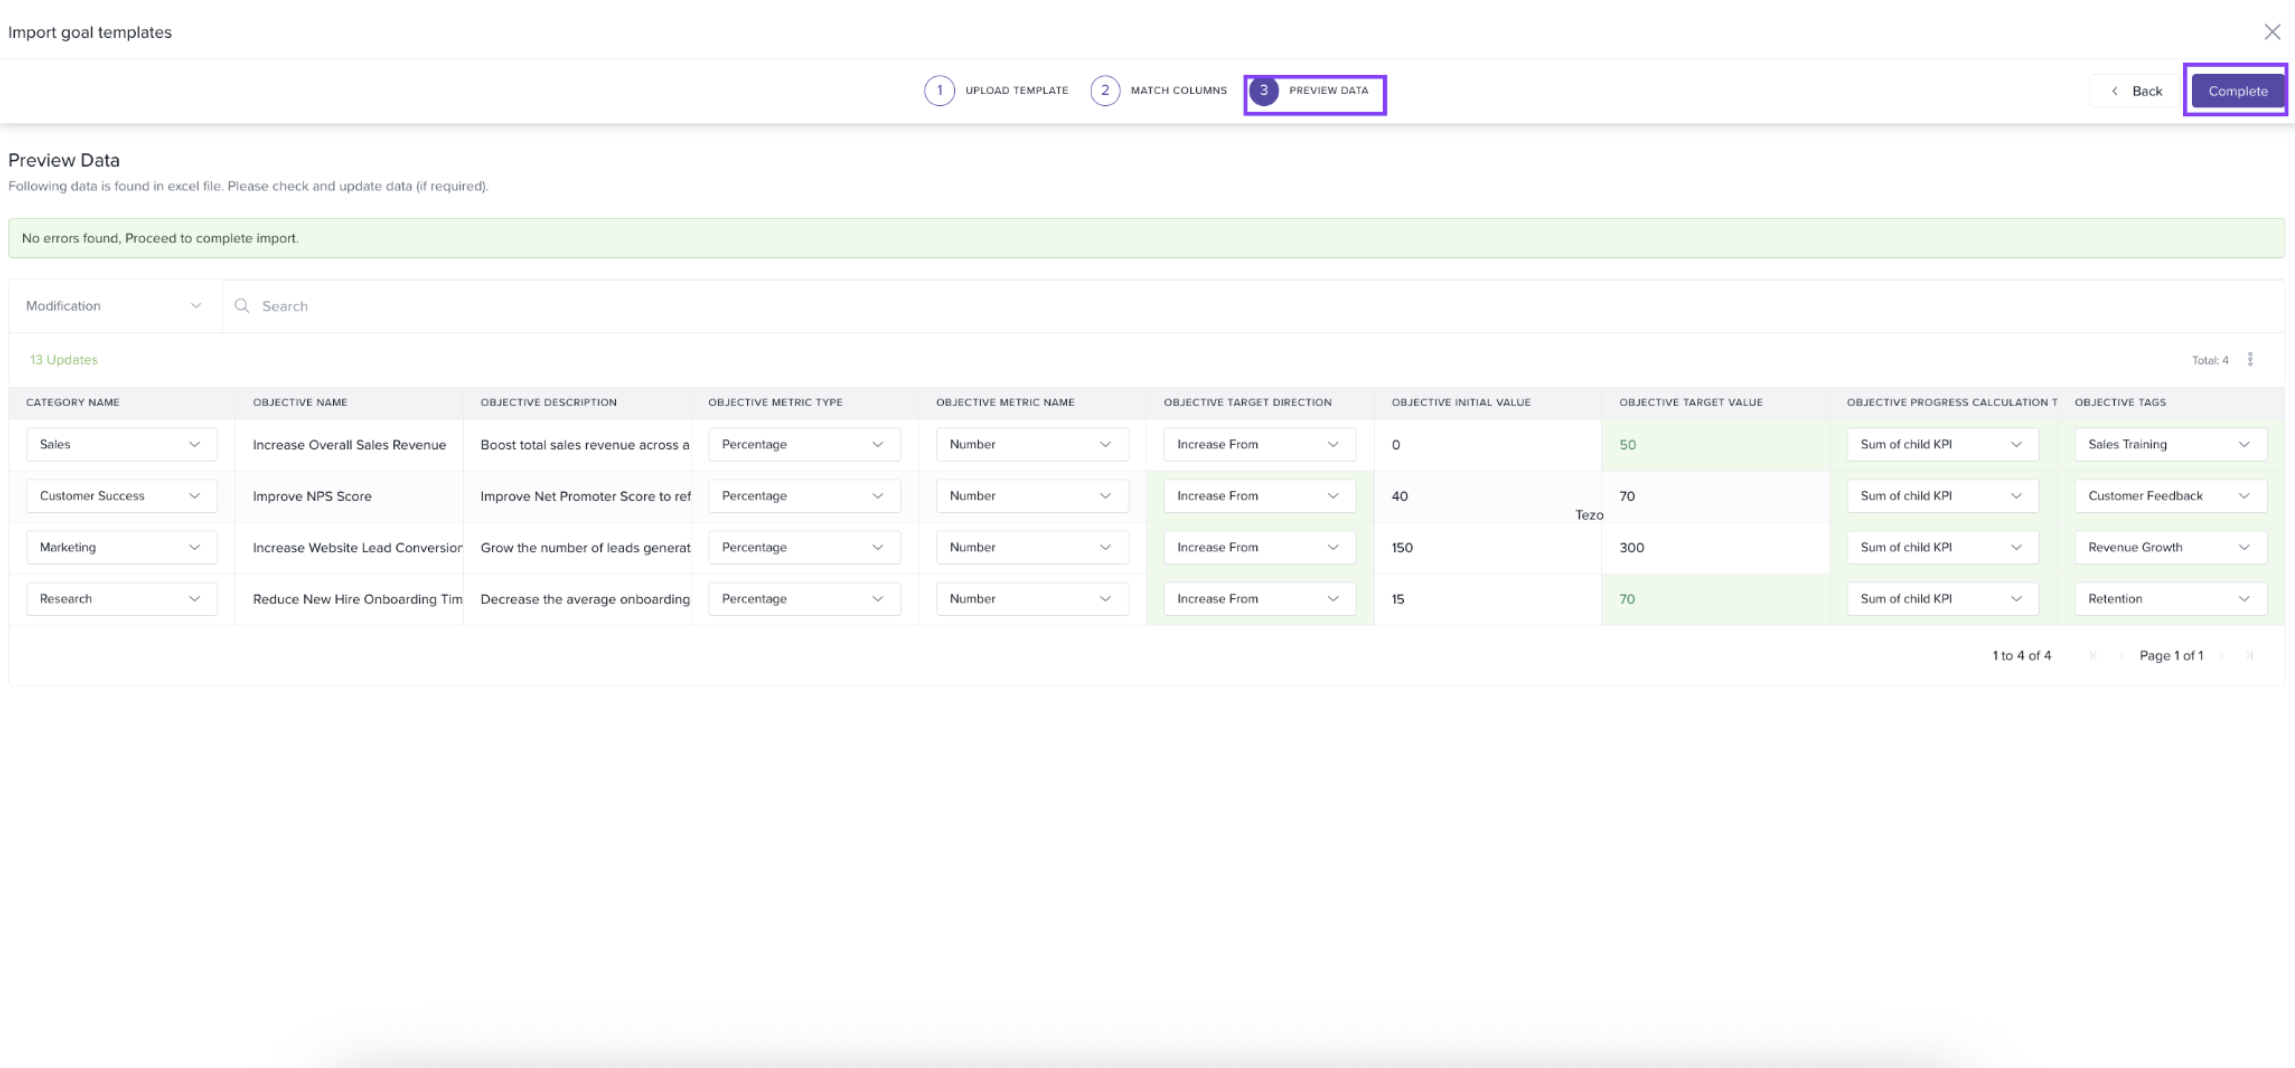Click step 1 Upload Template circle
Screen dimensions: 2295x1068
(x=939, y=91)
